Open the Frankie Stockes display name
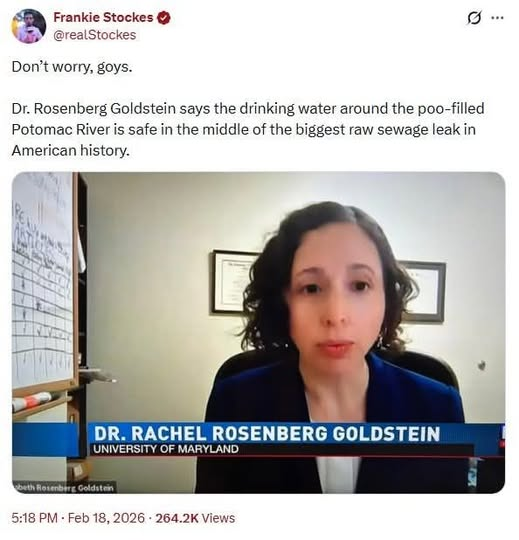This screenshot has height=540, width=519. (103, 17)
